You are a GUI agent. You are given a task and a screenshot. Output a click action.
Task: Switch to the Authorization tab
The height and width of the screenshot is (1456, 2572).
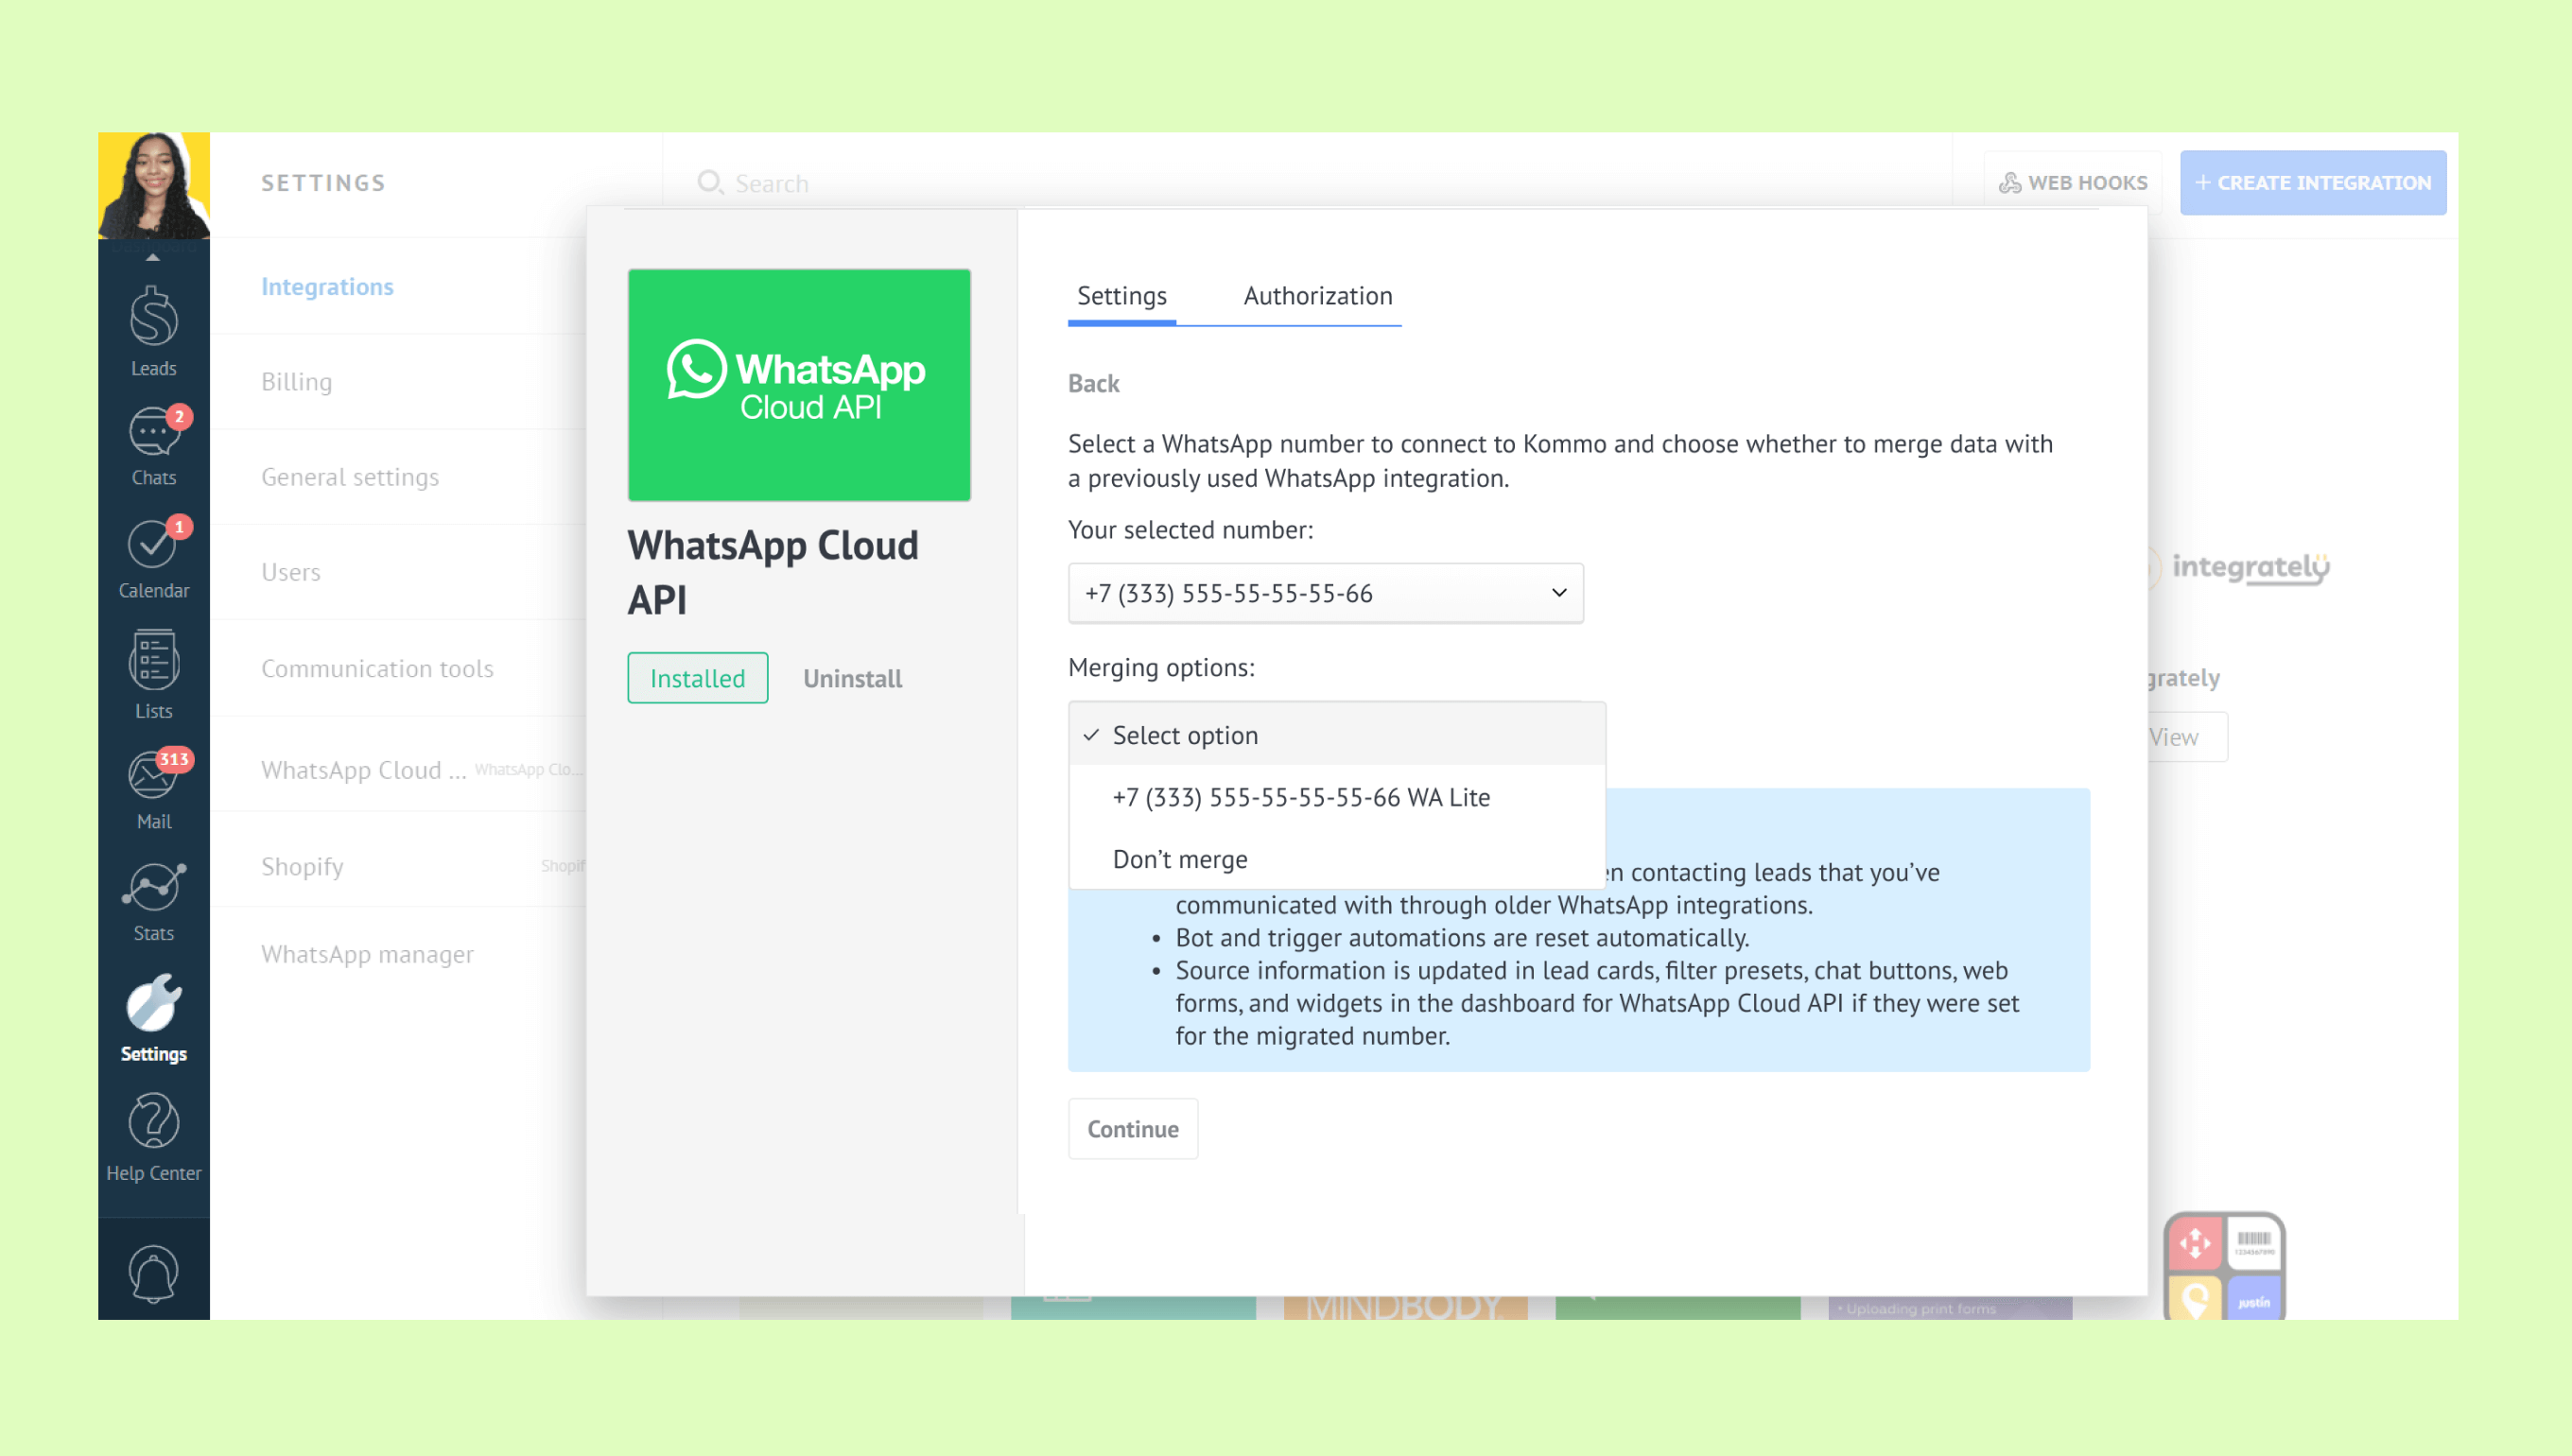pyautogui.click(x=1318, y=296)
